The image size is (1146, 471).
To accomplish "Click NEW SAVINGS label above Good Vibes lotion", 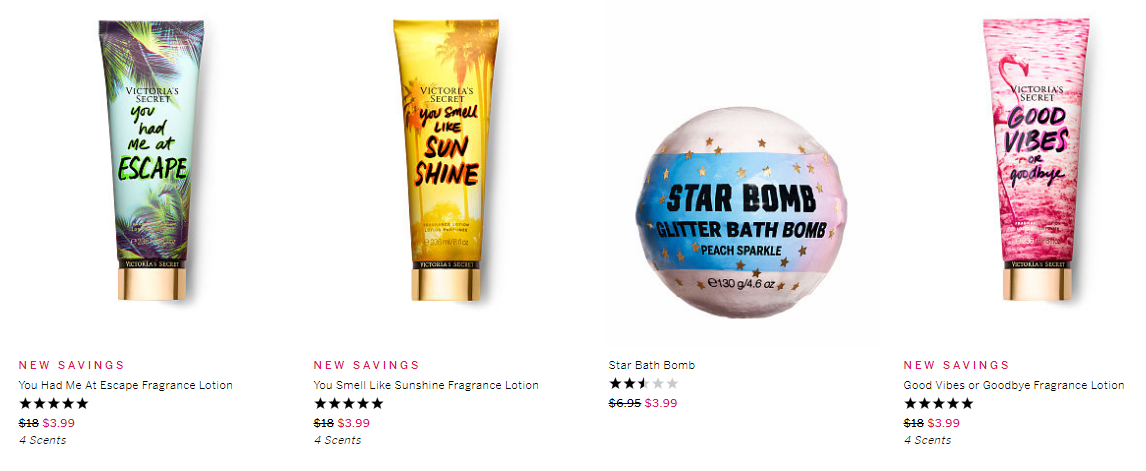I will pyautogui.click(x=957, y=365).
